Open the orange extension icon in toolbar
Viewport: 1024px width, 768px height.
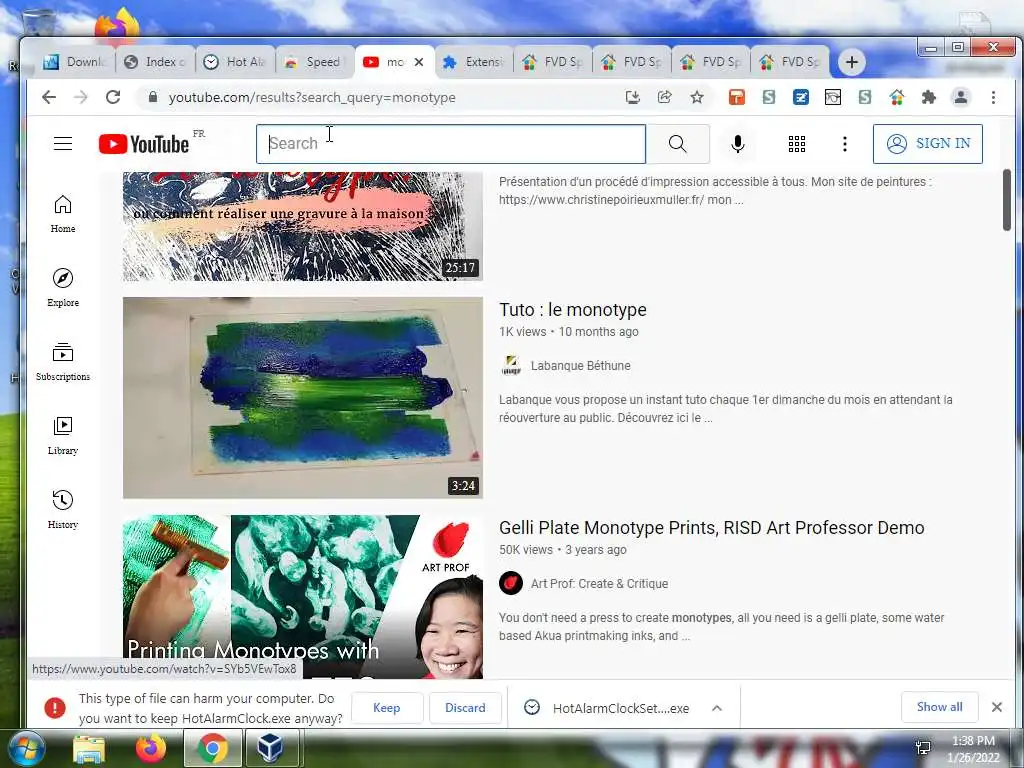737,97
